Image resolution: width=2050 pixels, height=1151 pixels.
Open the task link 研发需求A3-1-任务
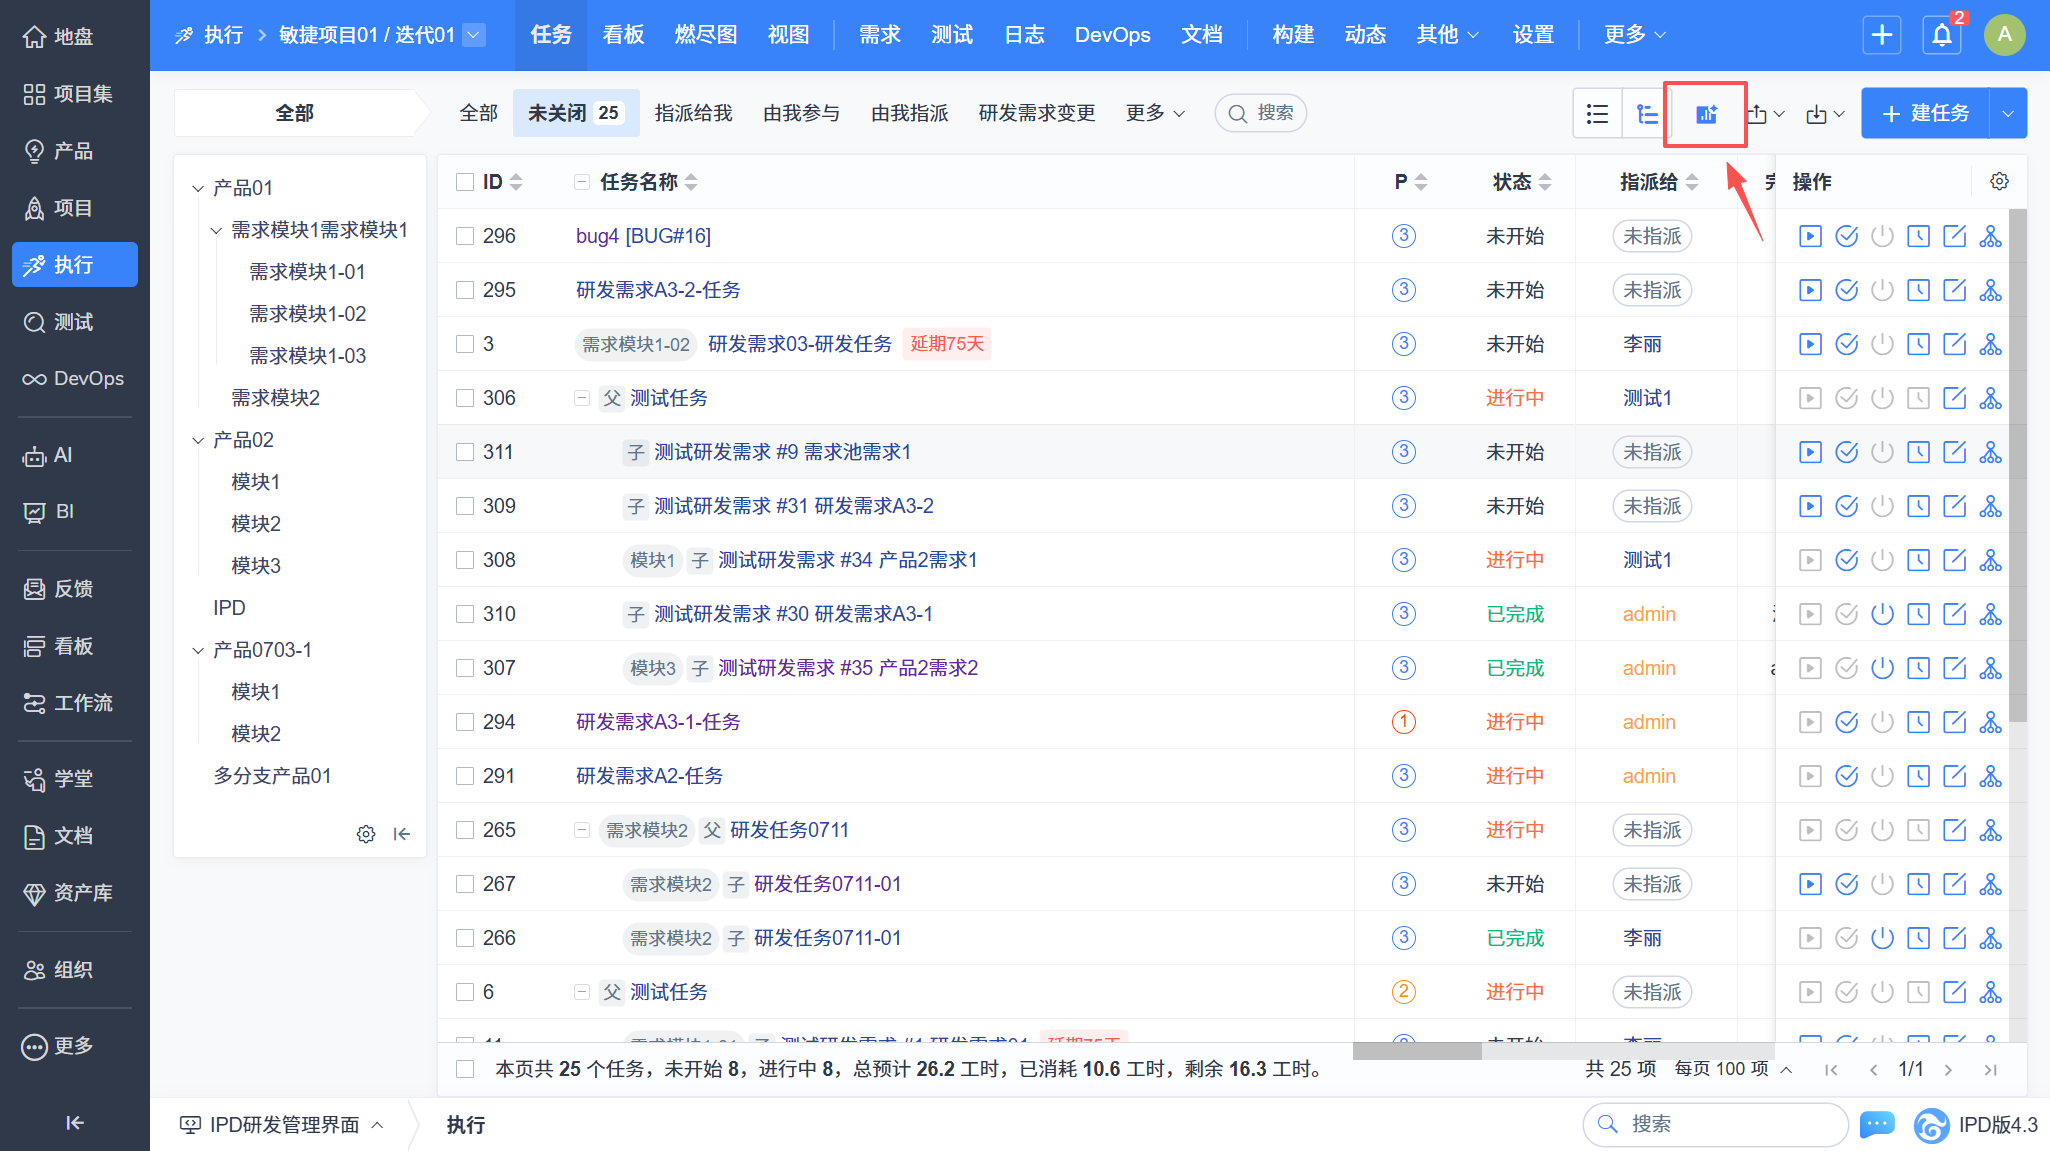pyautogui.click(x=658, y=722)
